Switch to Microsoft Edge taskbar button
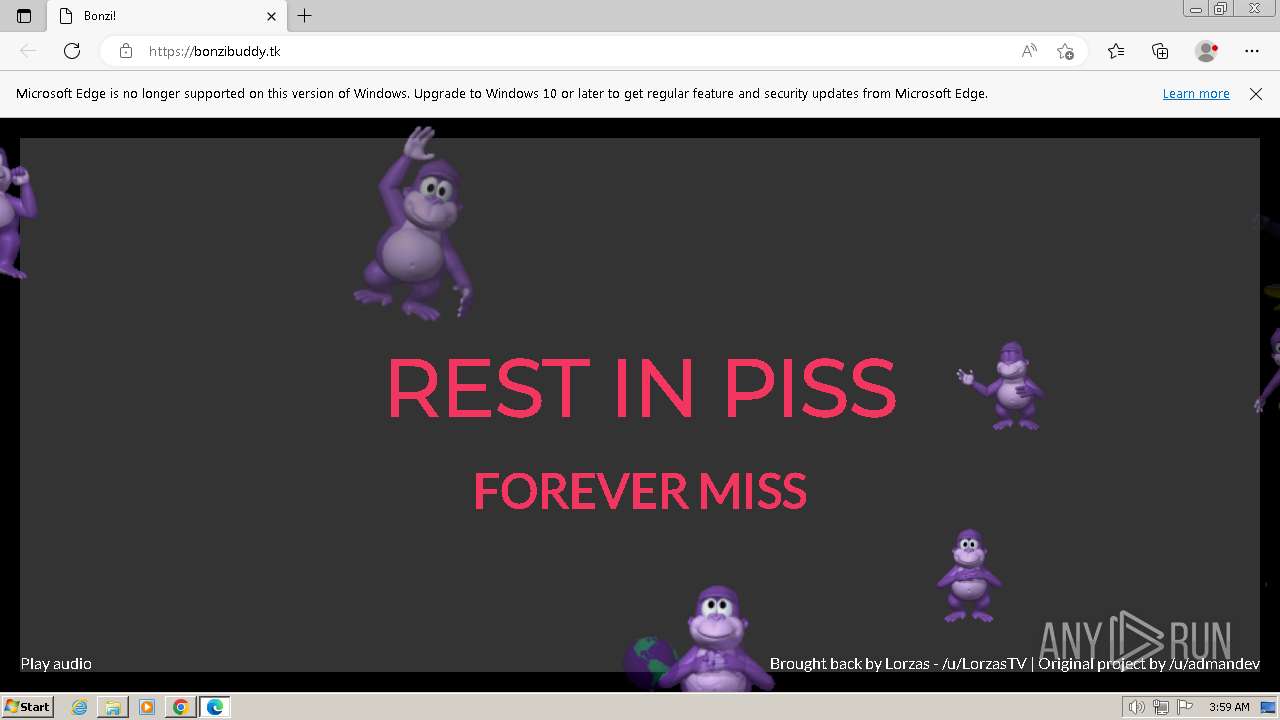Screen dimensions: 1280x720 click(x=214, y=707)
